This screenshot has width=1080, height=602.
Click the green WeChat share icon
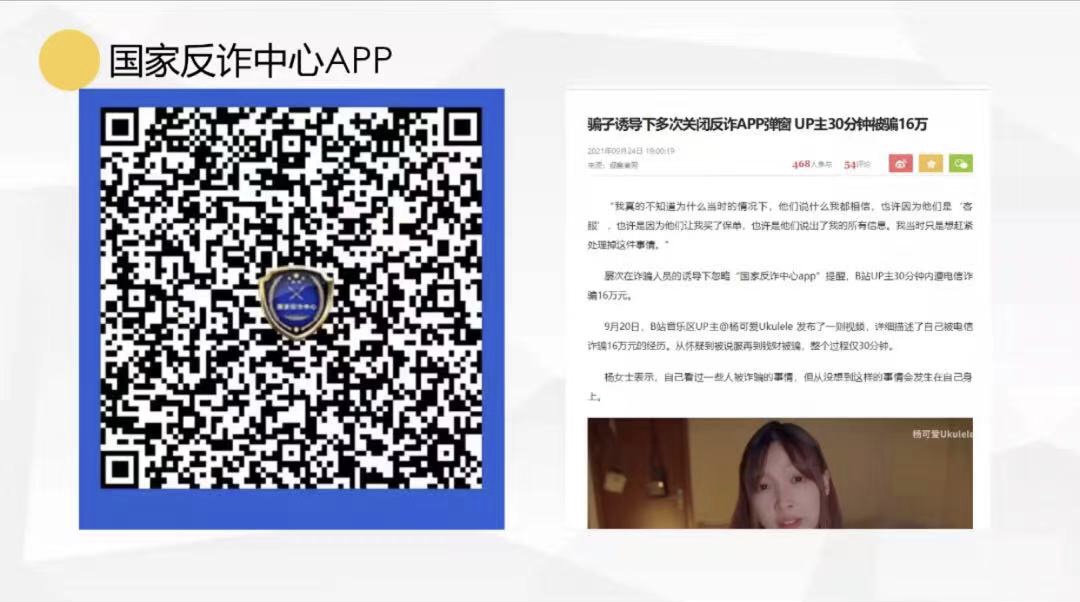961,163
